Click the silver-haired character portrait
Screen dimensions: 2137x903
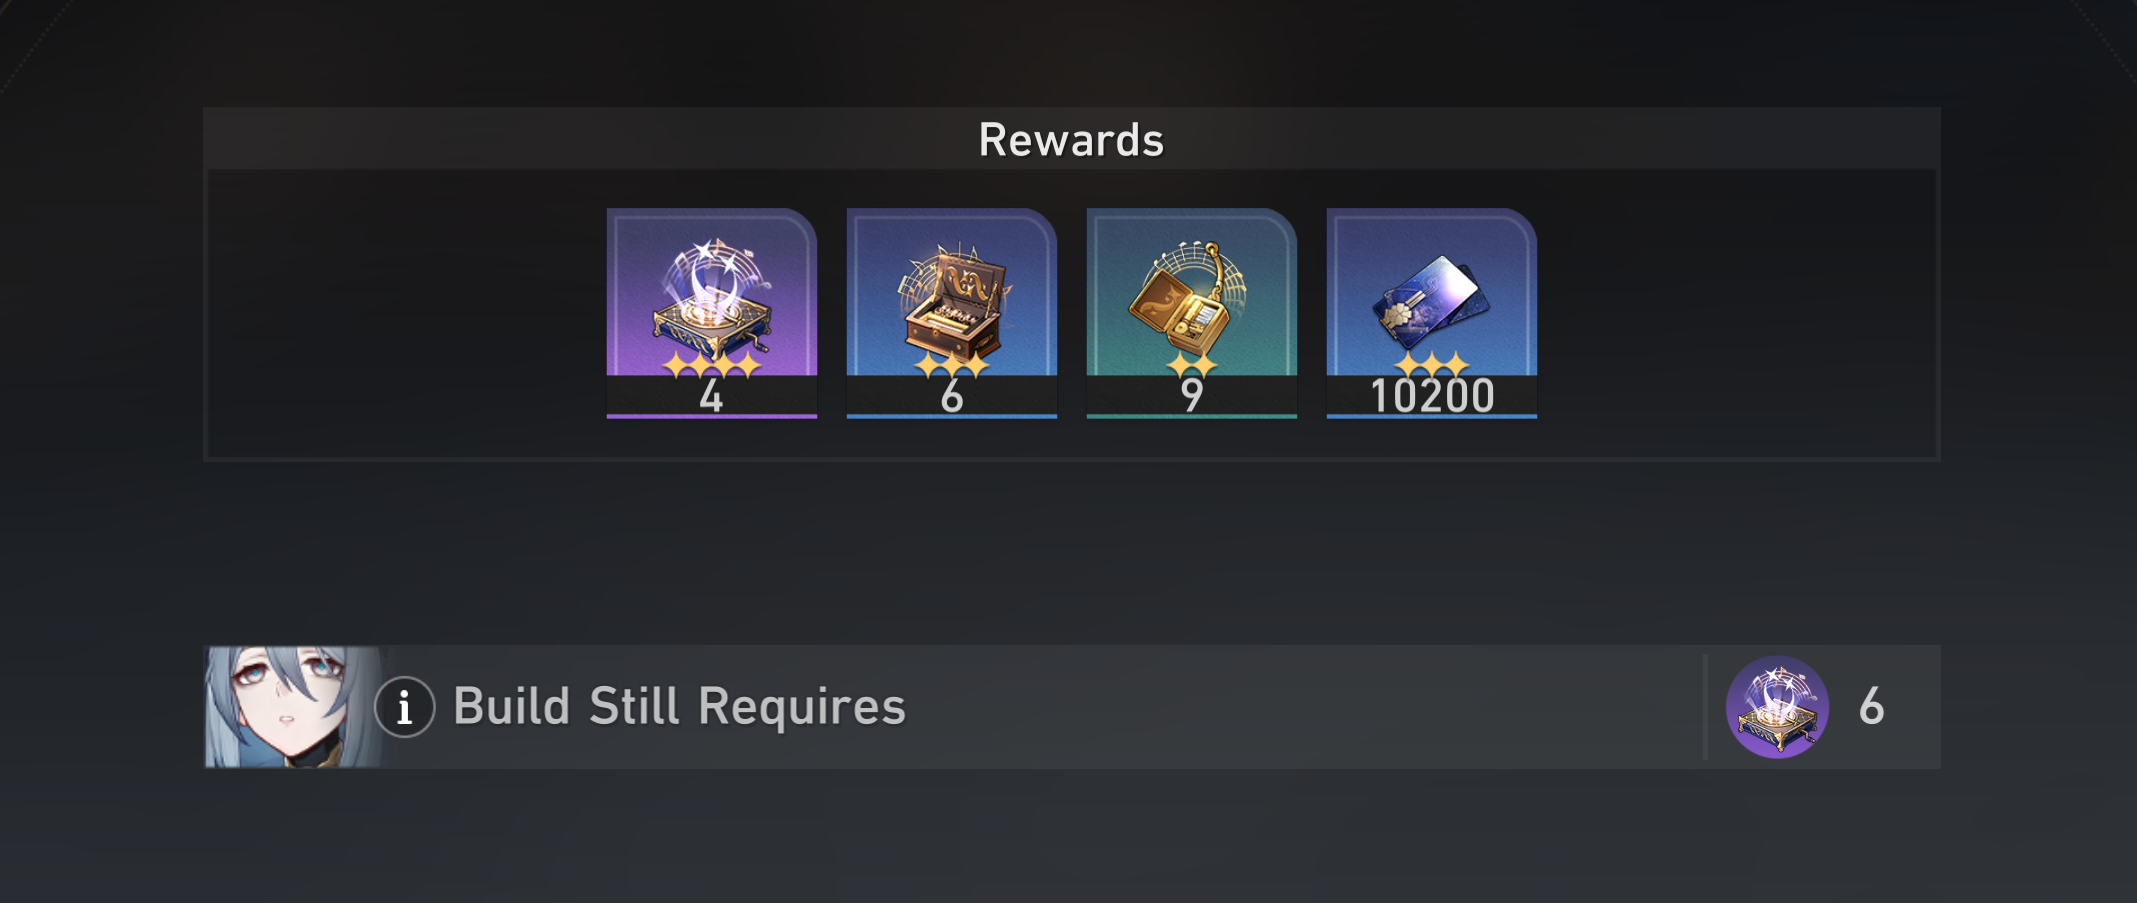coord(292,707)
